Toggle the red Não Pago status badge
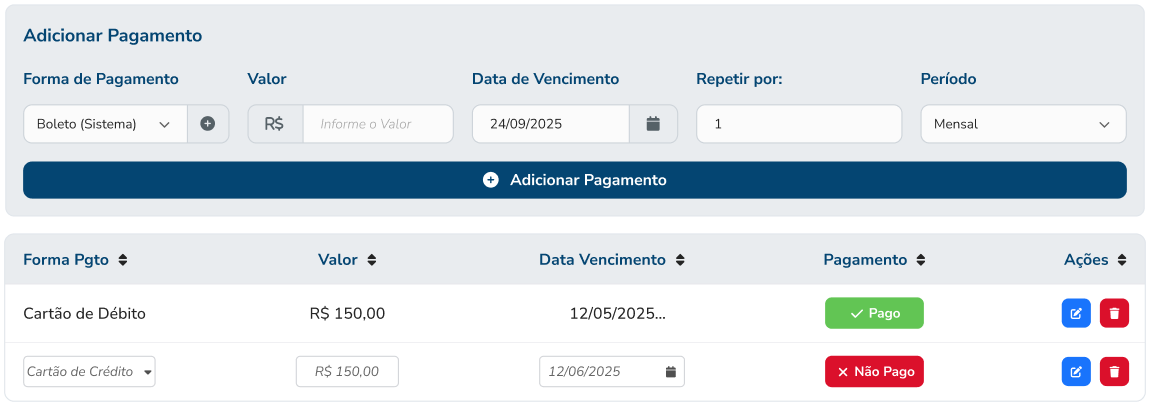 pos(874,372)
